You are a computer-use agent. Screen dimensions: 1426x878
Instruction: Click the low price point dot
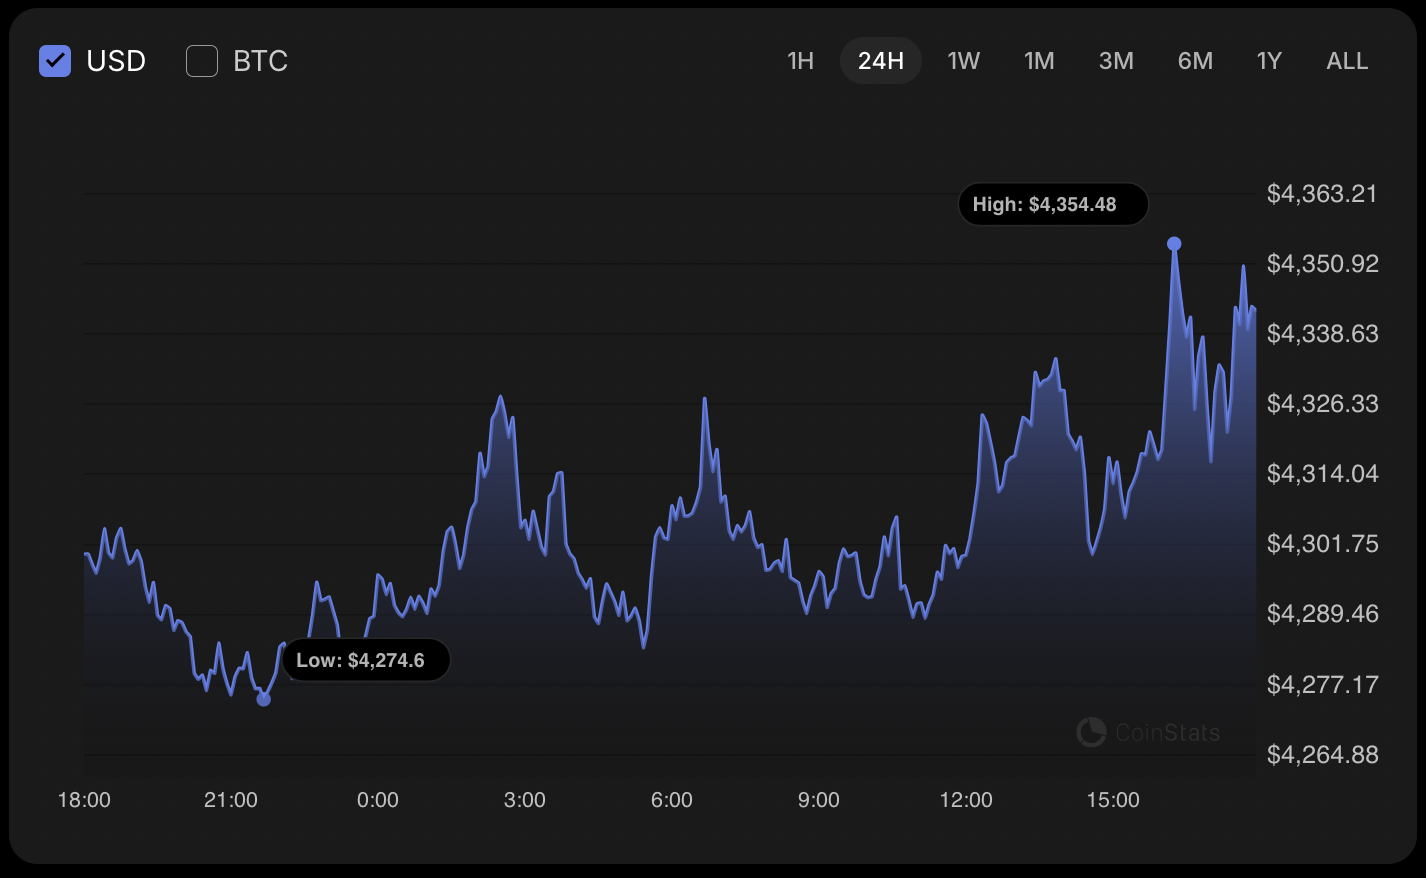[264, 699]
